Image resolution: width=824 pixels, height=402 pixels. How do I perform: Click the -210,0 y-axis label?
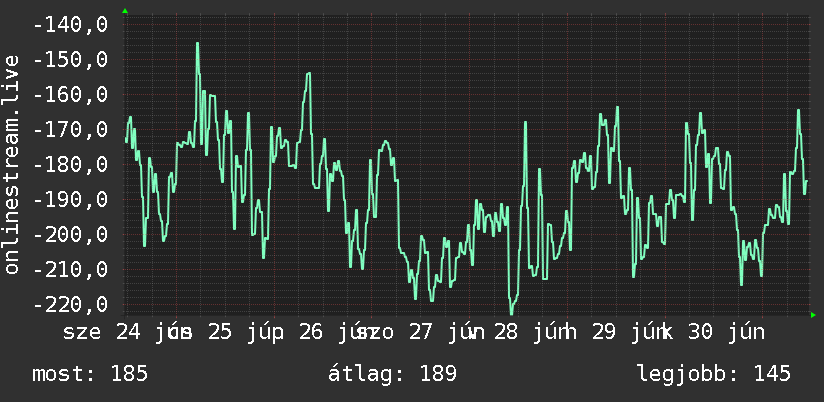click(70, 269)
